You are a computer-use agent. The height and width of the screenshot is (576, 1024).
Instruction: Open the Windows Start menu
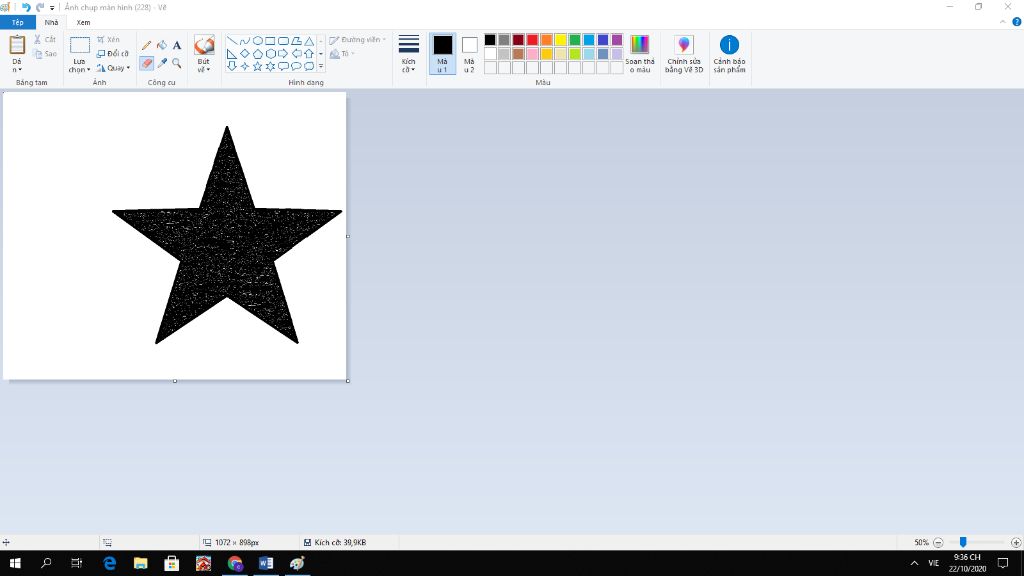(15, 563)
